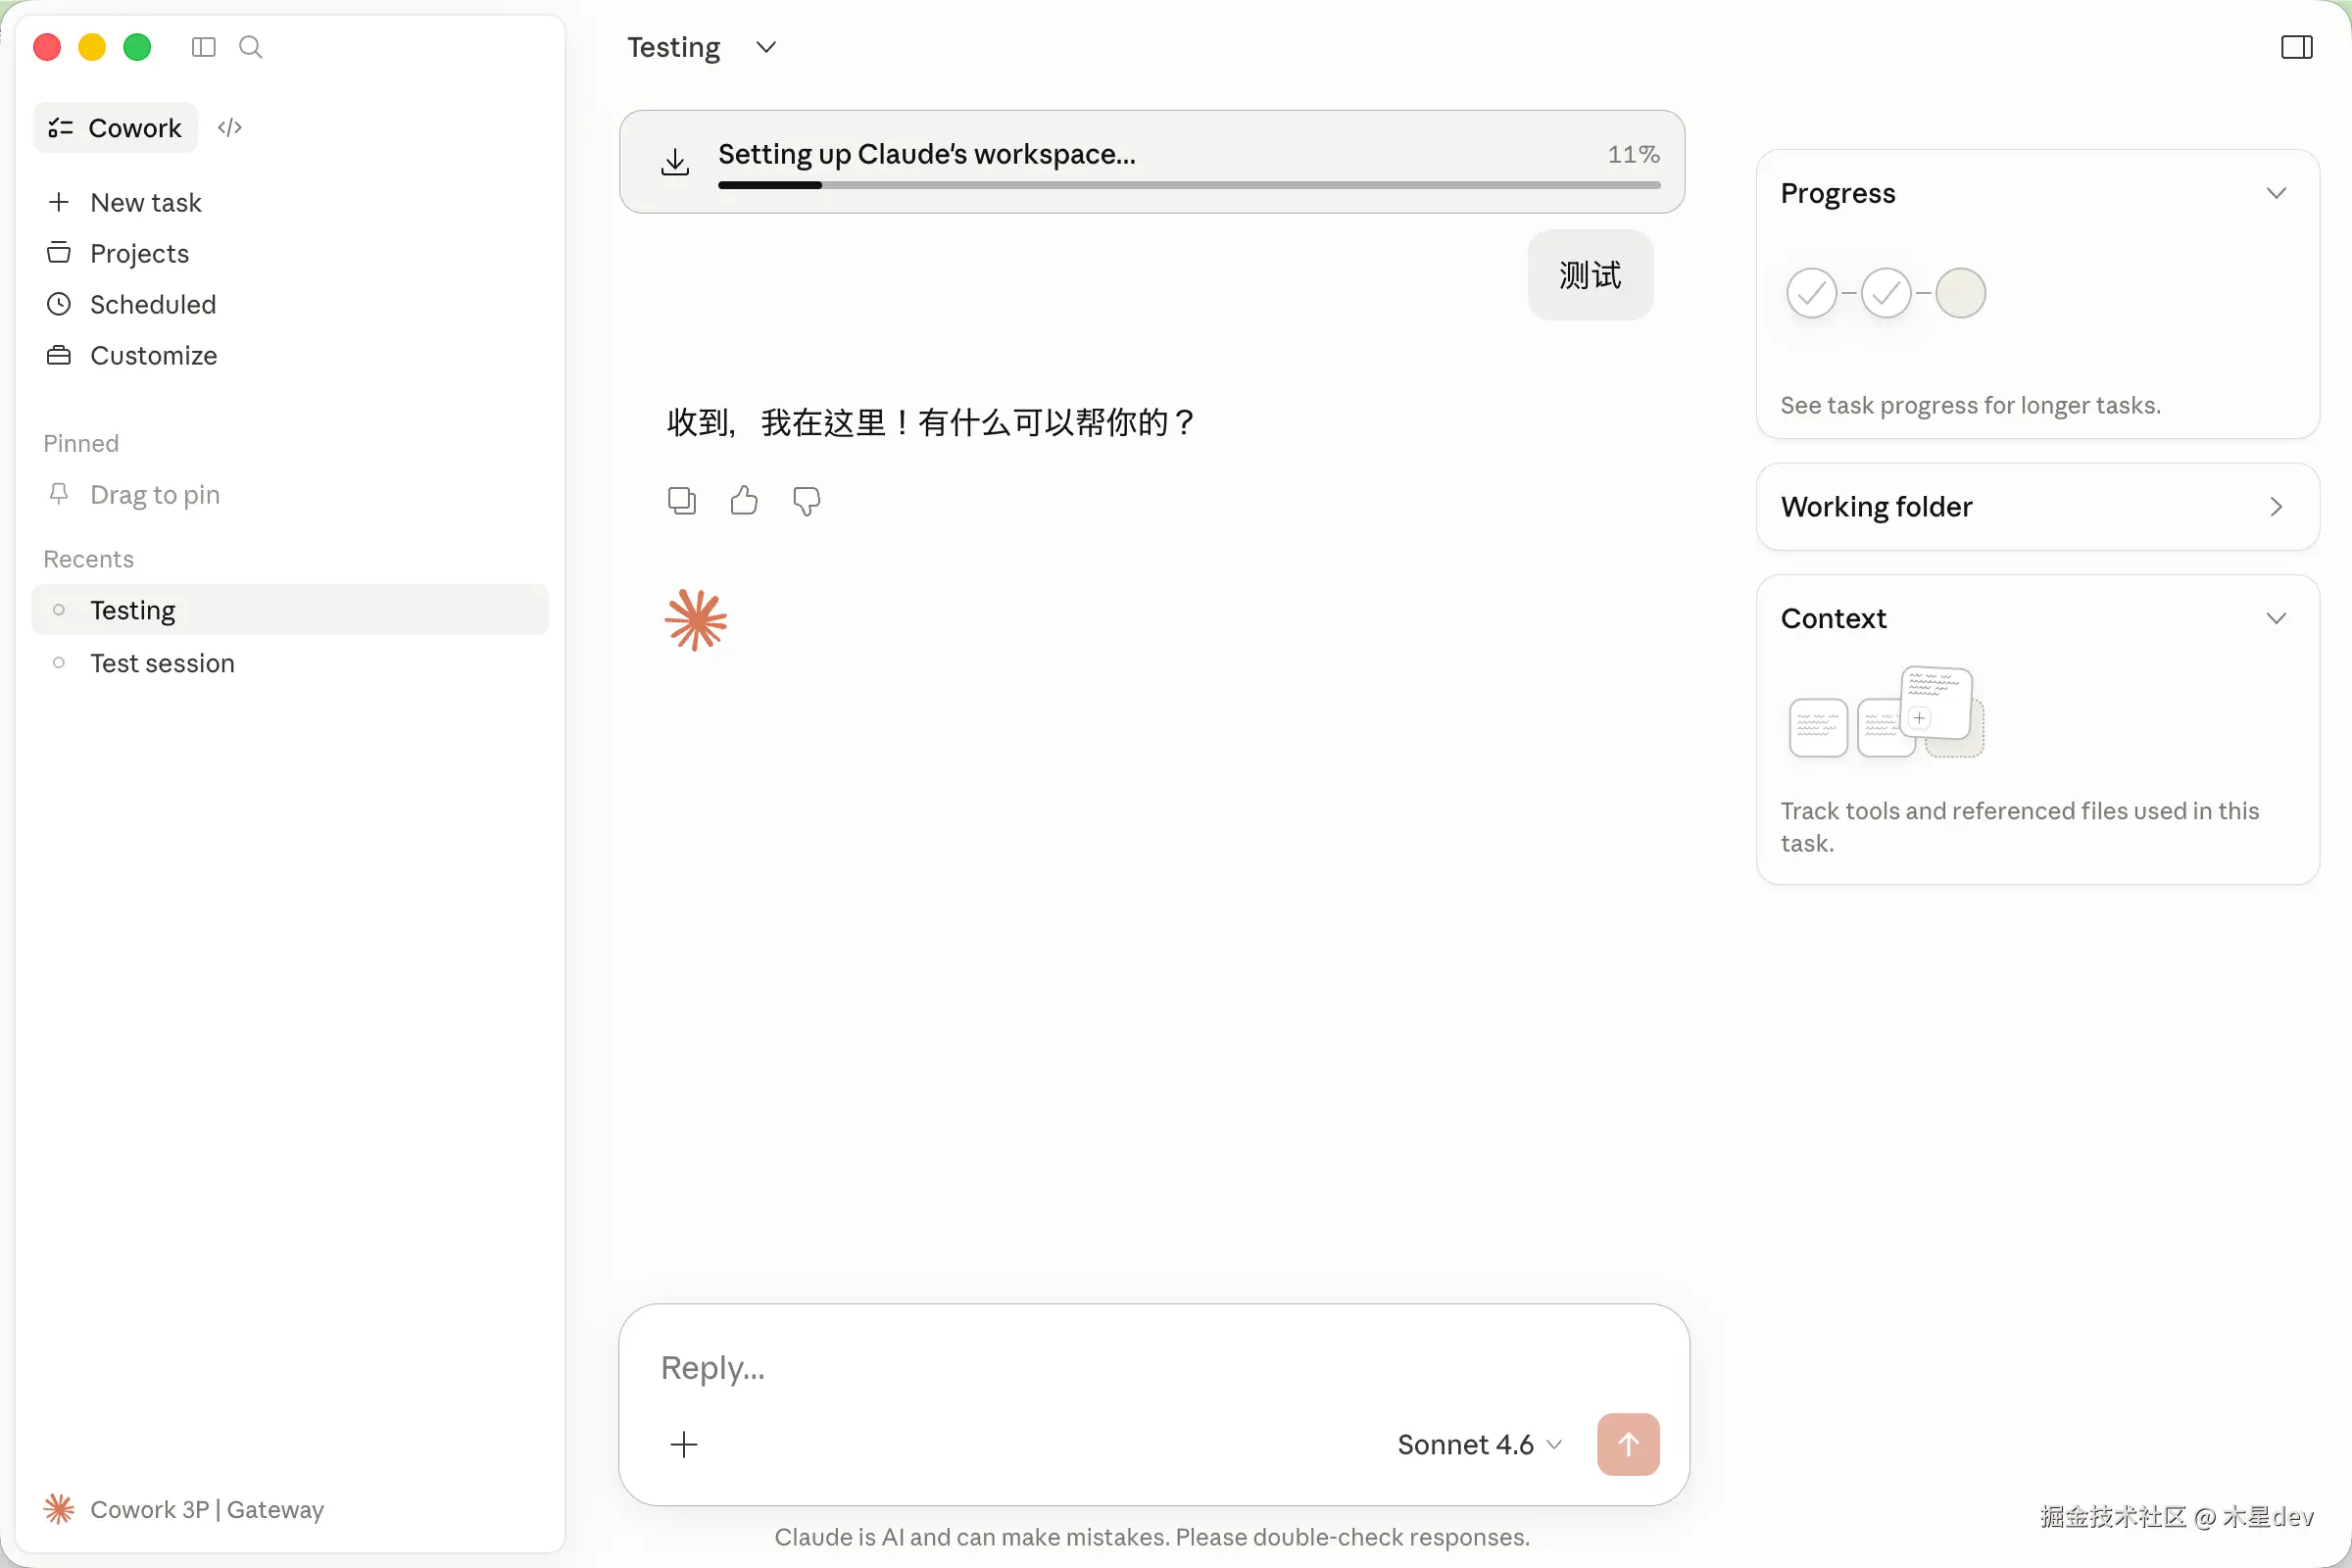Click the New task plus icon
2352x1568 pixels.
coord(59,202)
